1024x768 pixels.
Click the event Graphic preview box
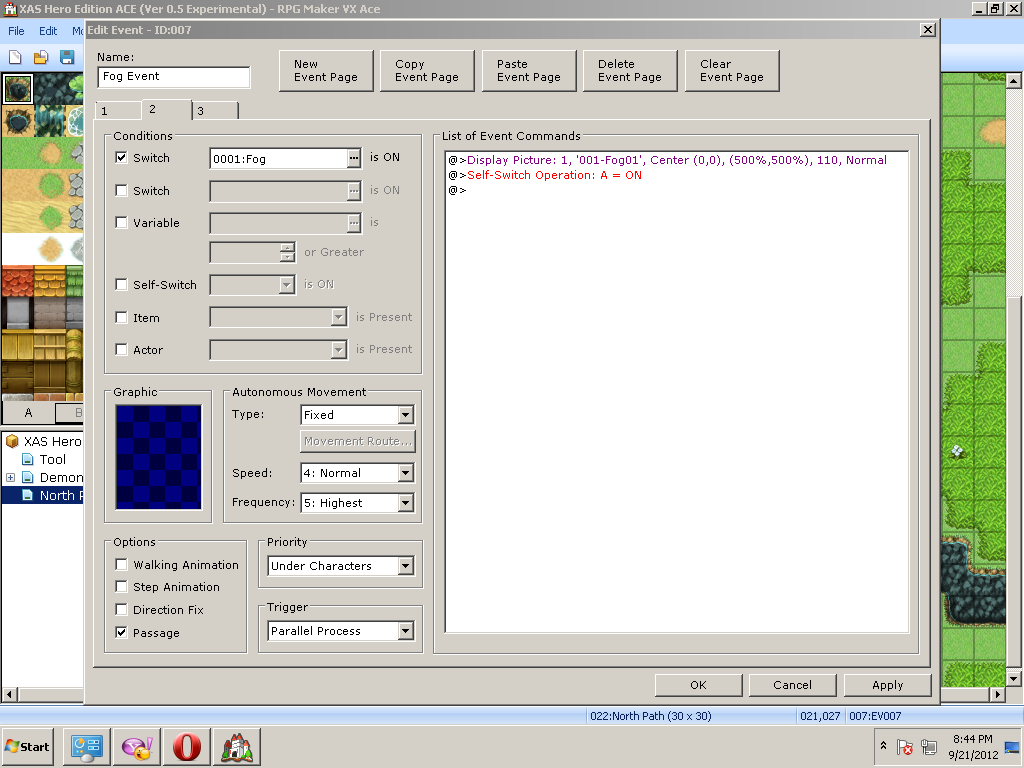[158, 455]
